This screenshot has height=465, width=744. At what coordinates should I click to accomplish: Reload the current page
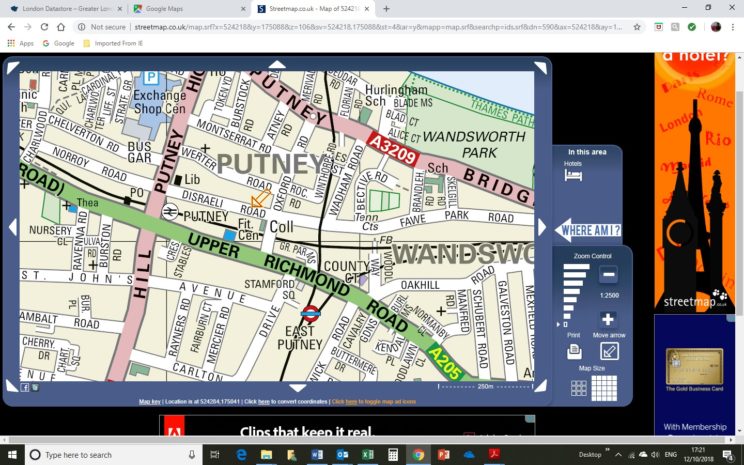click(44, 27)
